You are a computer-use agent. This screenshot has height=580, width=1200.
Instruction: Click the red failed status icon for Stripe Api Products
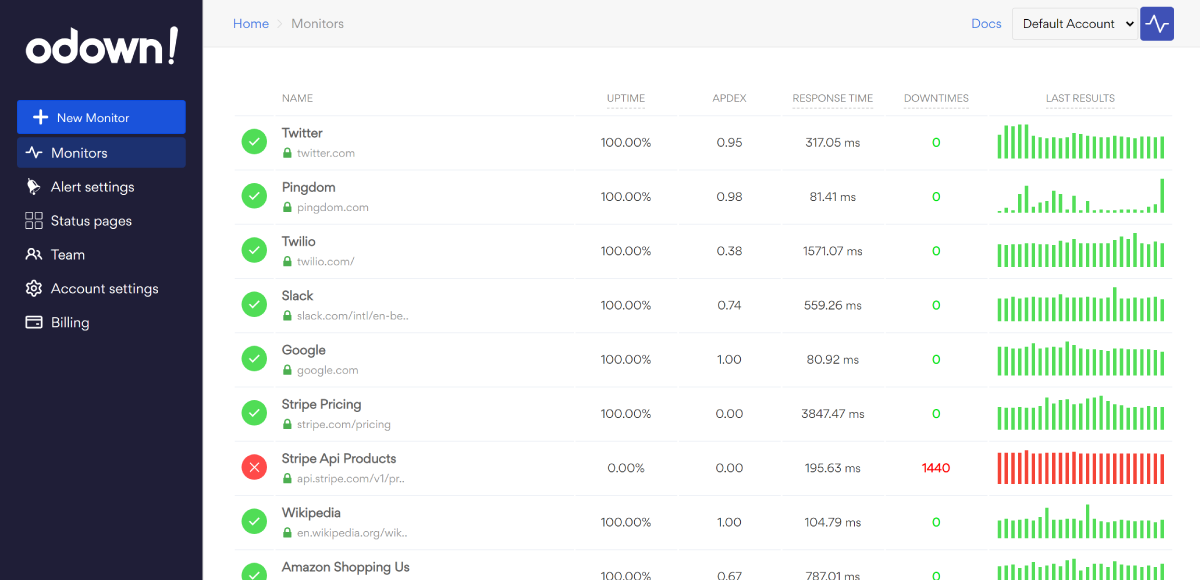tap(254, 467)
